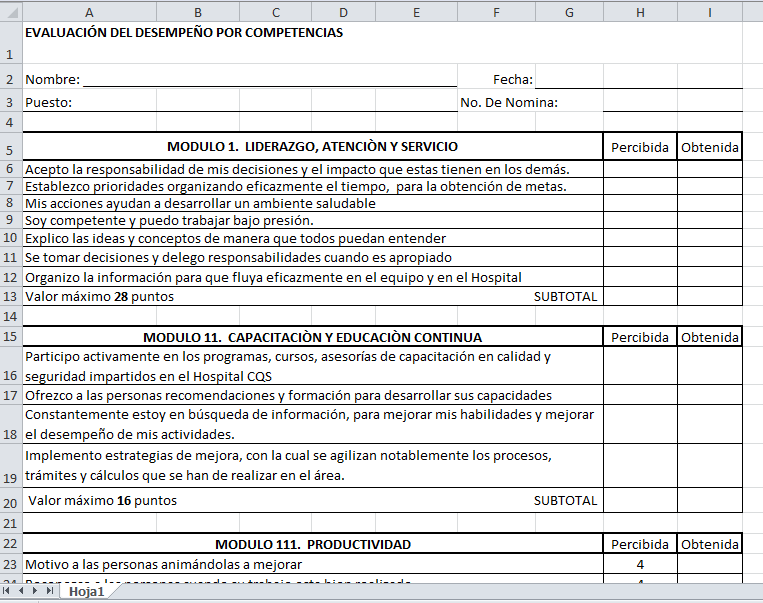763x603 pixels.
Task: Click empty Obtenida cell in row 6
Action: pos(710,169)
